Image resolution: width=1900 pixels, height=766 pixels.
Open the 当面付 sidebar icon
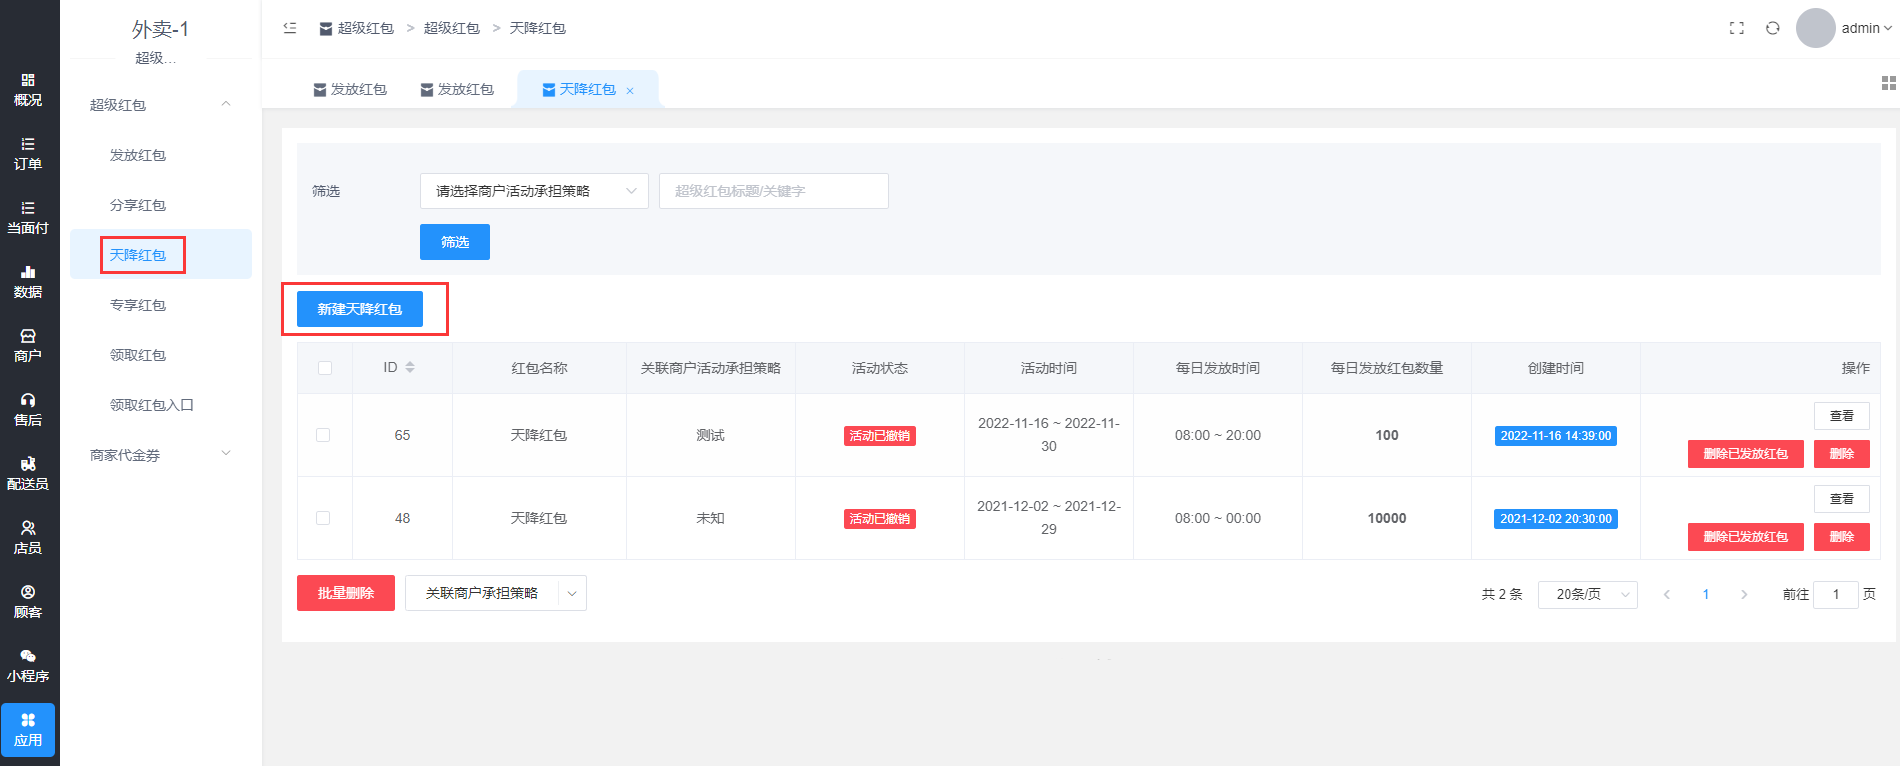28,218
